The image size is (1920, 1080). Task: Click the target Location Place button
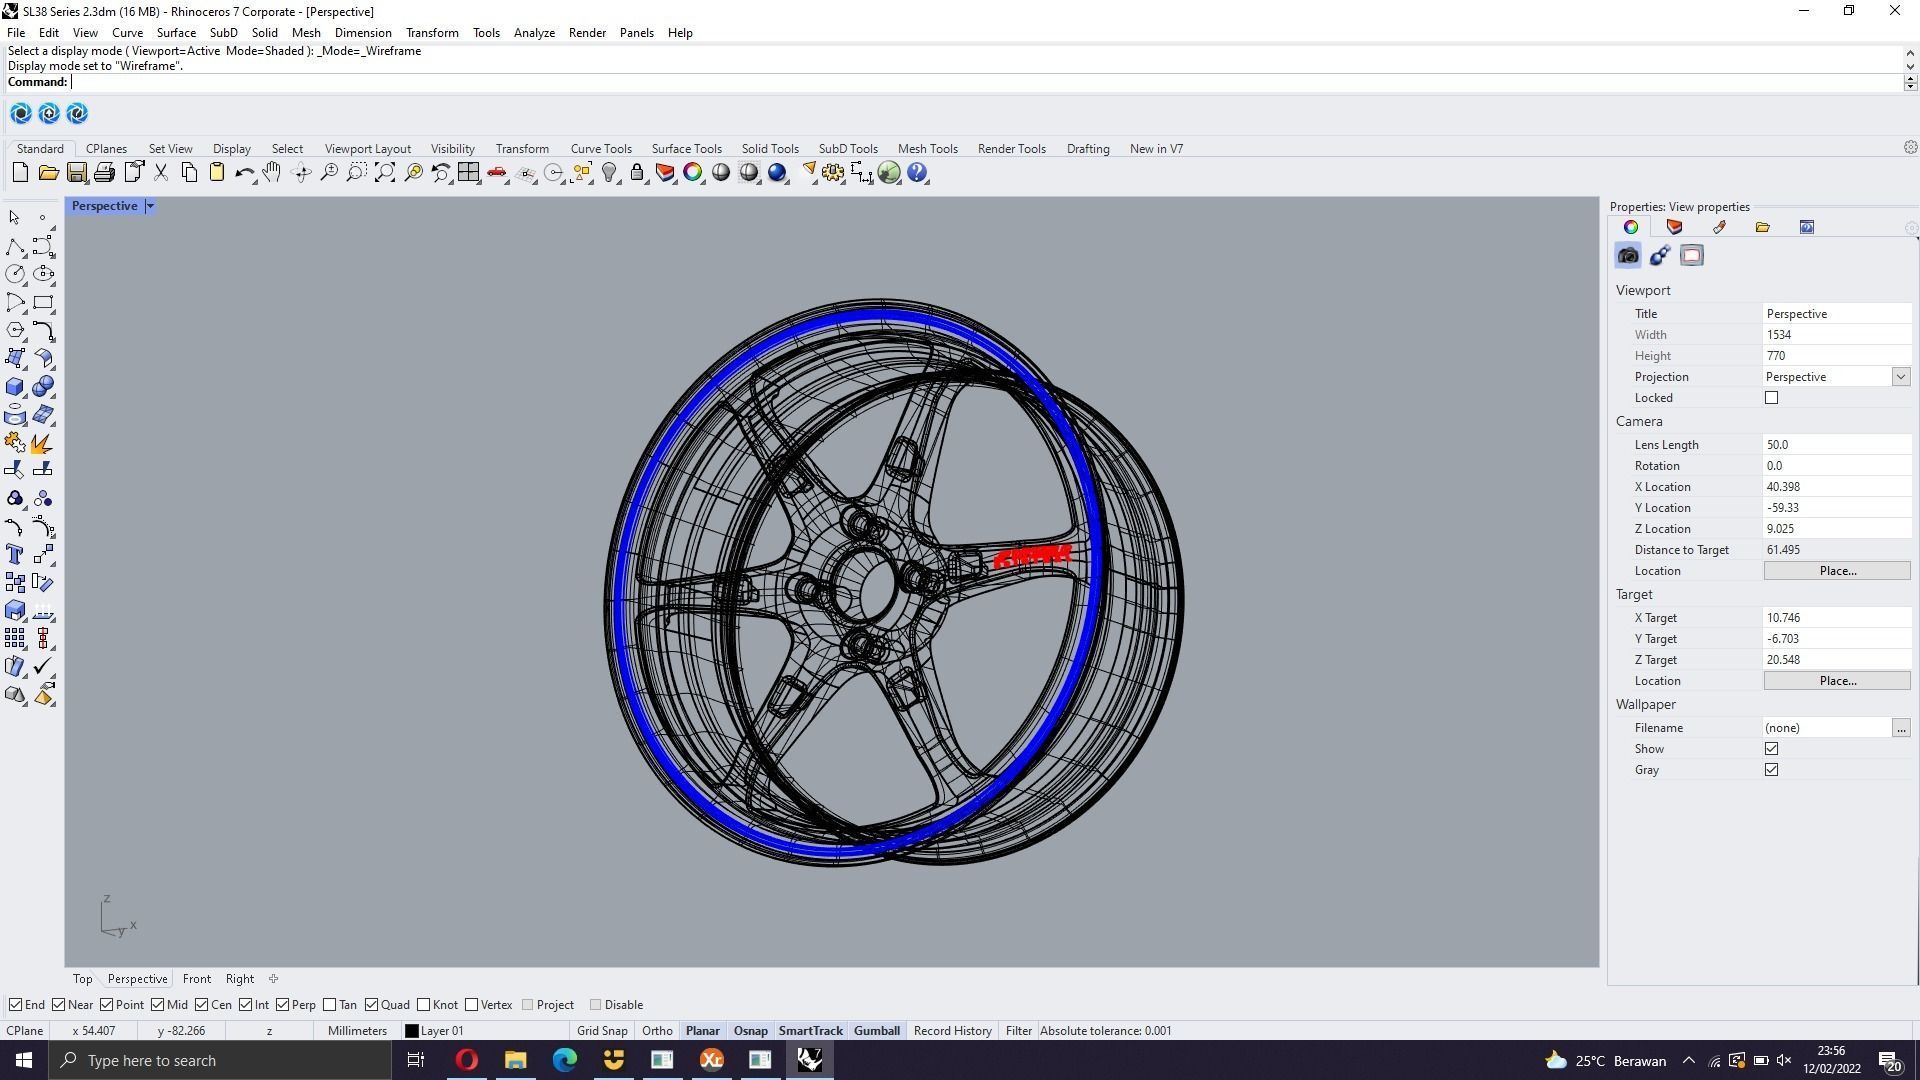pos(1837,681)
